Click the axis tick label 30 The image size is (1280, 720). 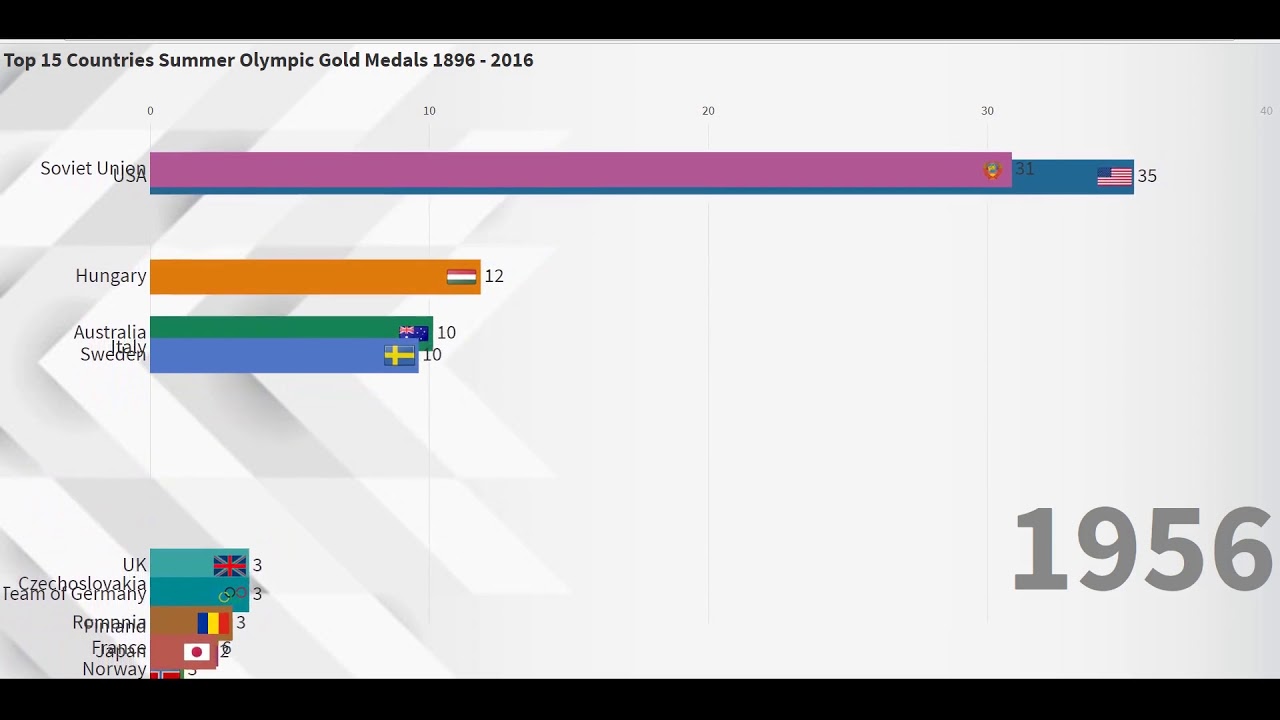pyautogui.click(x=987, y=111)
